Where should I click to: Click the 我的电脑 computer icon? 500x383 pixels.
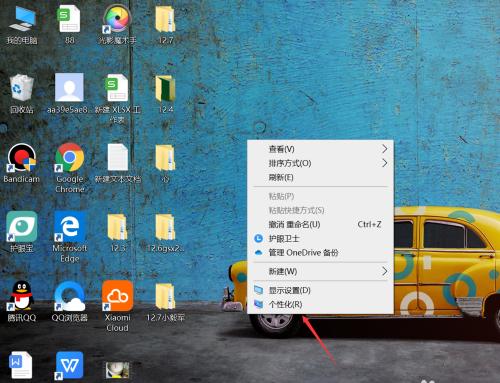coord(22,19)
